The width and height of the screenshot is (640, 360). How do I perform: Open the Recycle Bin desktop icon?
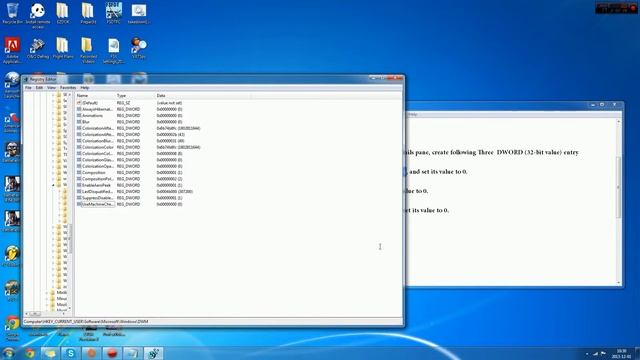12,13
